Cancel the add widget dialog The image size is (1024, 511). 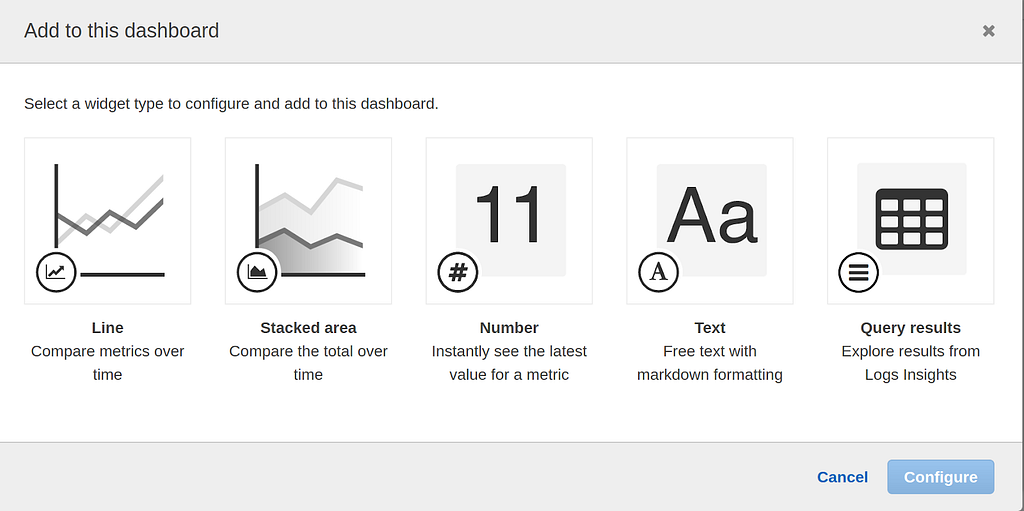(x=842, y=477)
